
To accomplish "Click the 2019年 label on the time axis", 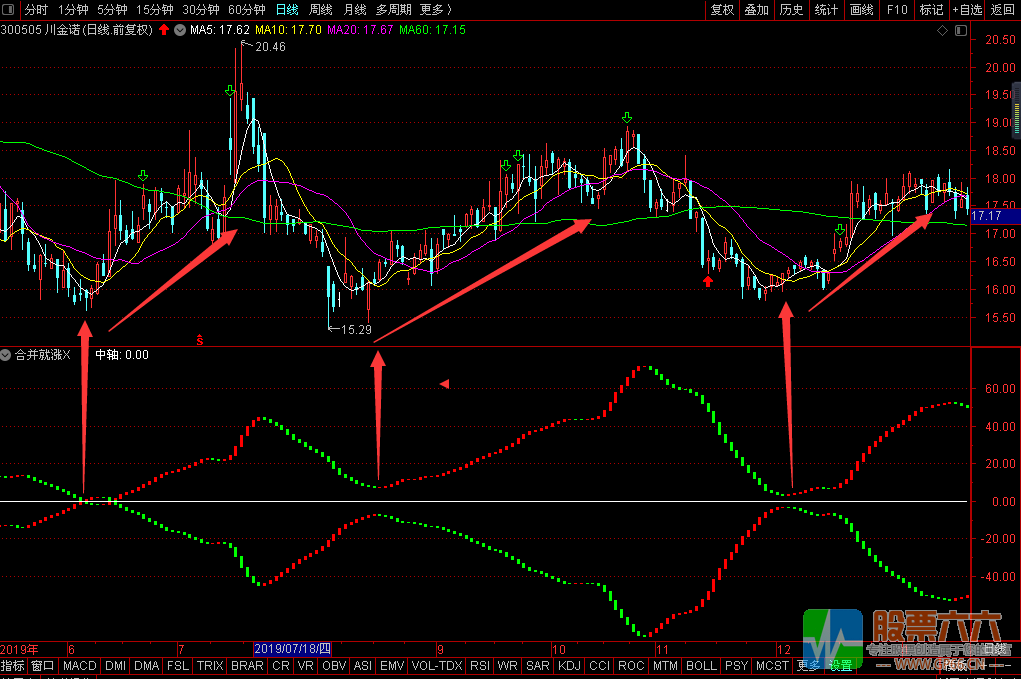I will (20, 649).
